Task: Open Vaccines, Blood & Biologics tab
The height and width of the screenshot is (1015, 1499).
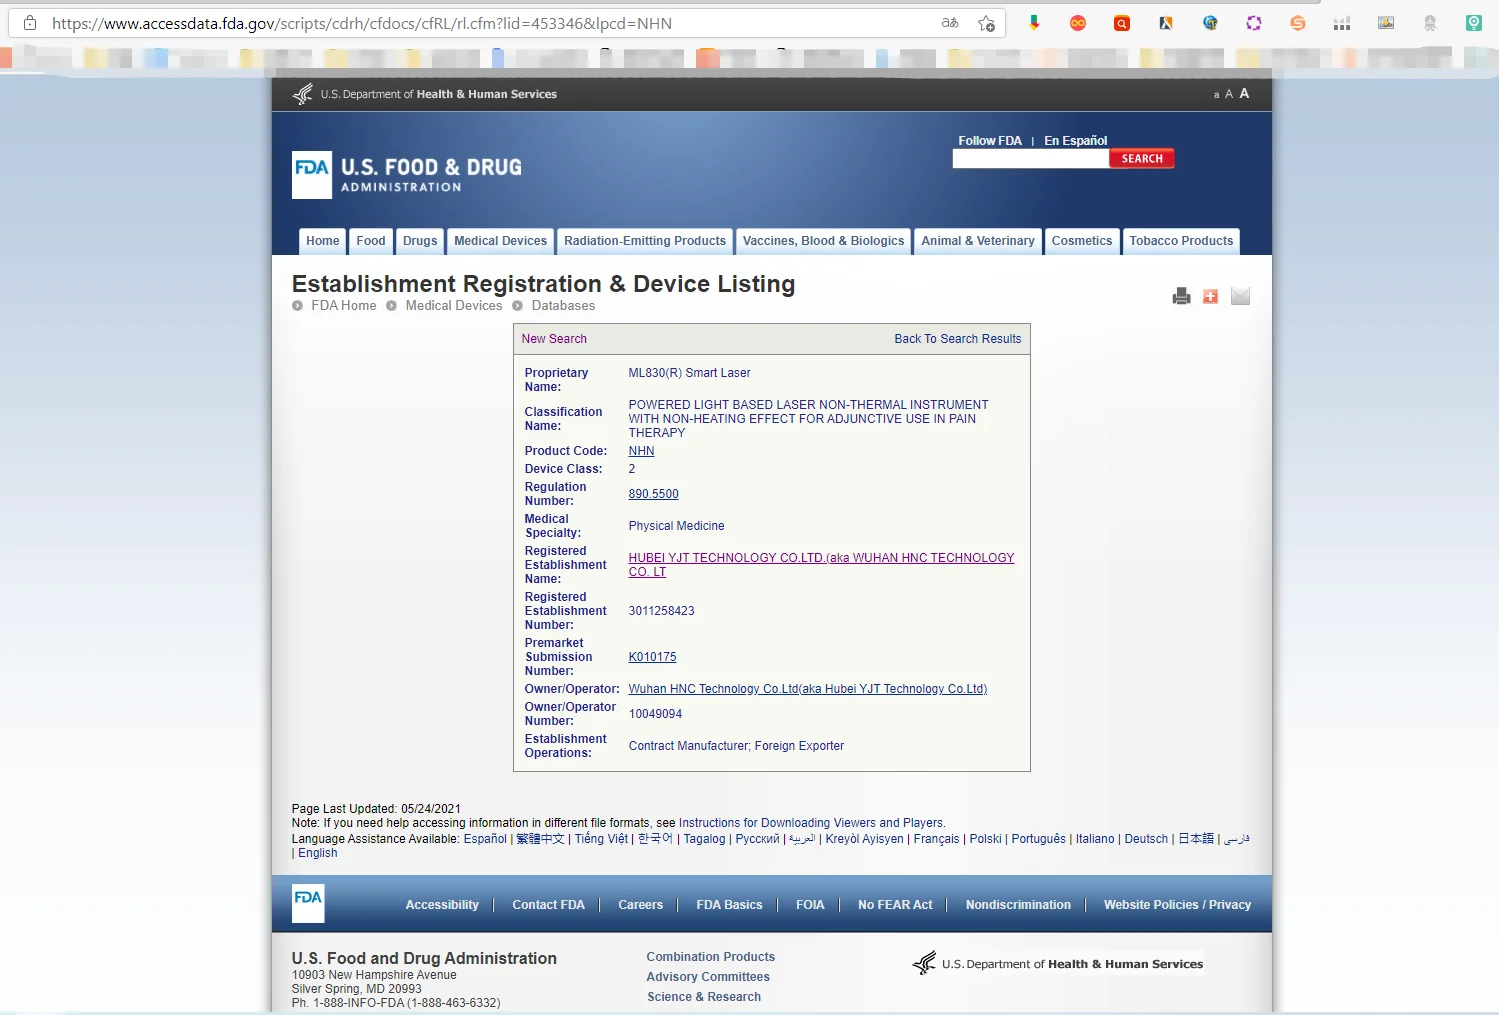Action: point(823,241)
